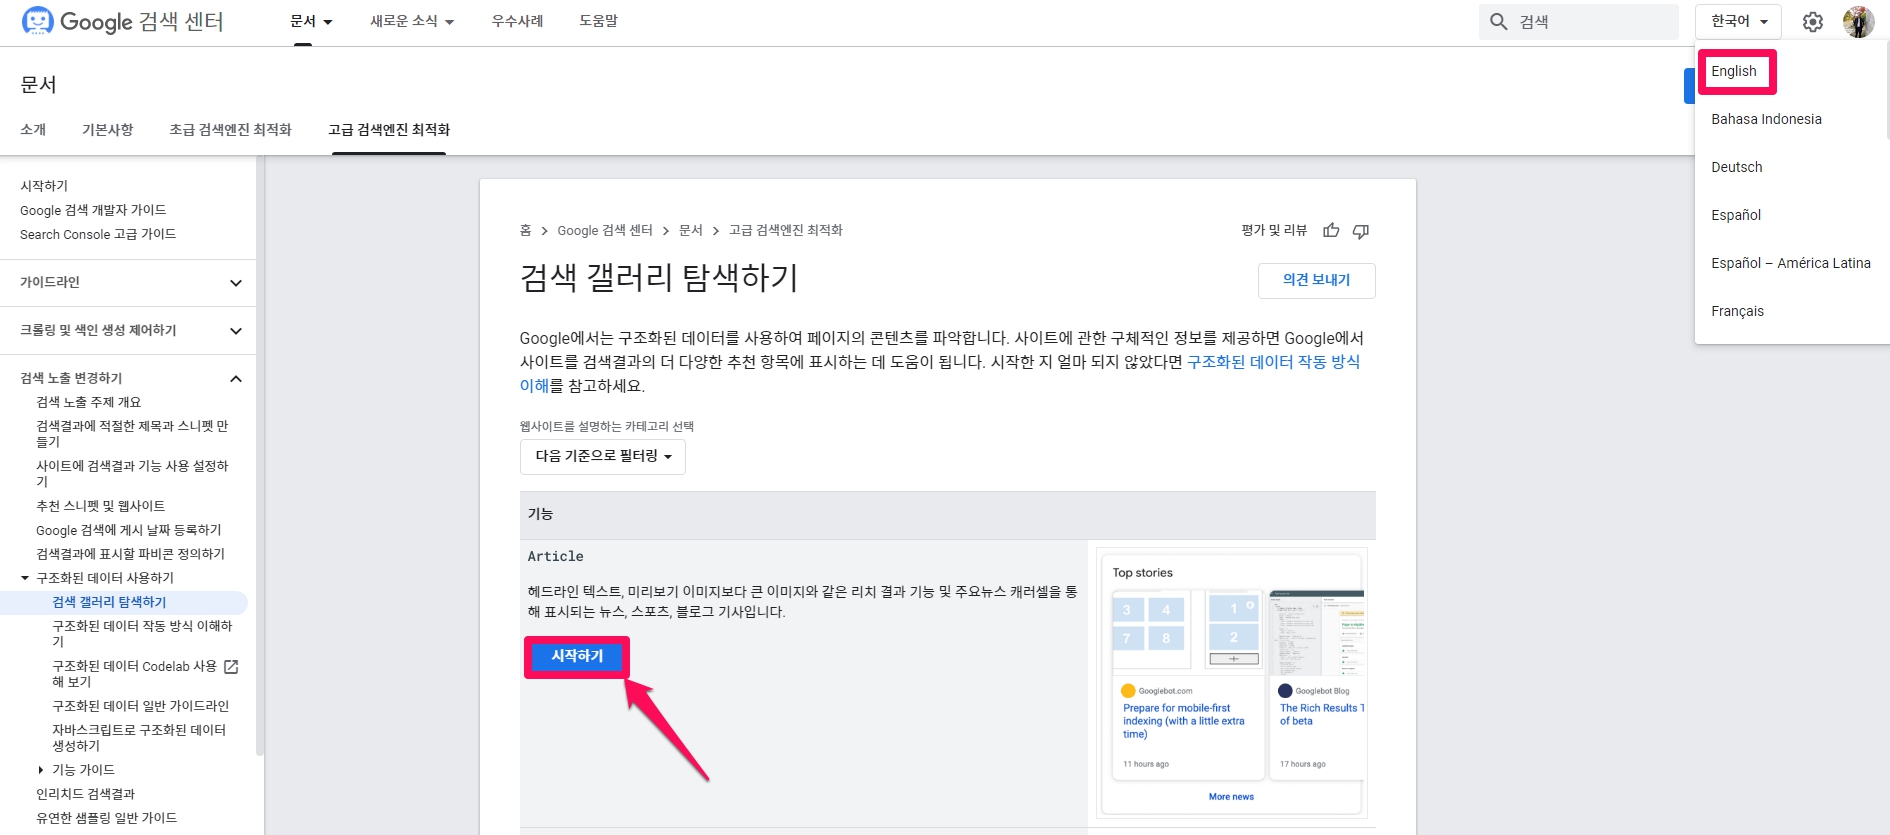Switch to the 소개 tab
This screenshot has width=1890, height=835.
point(33,130)
